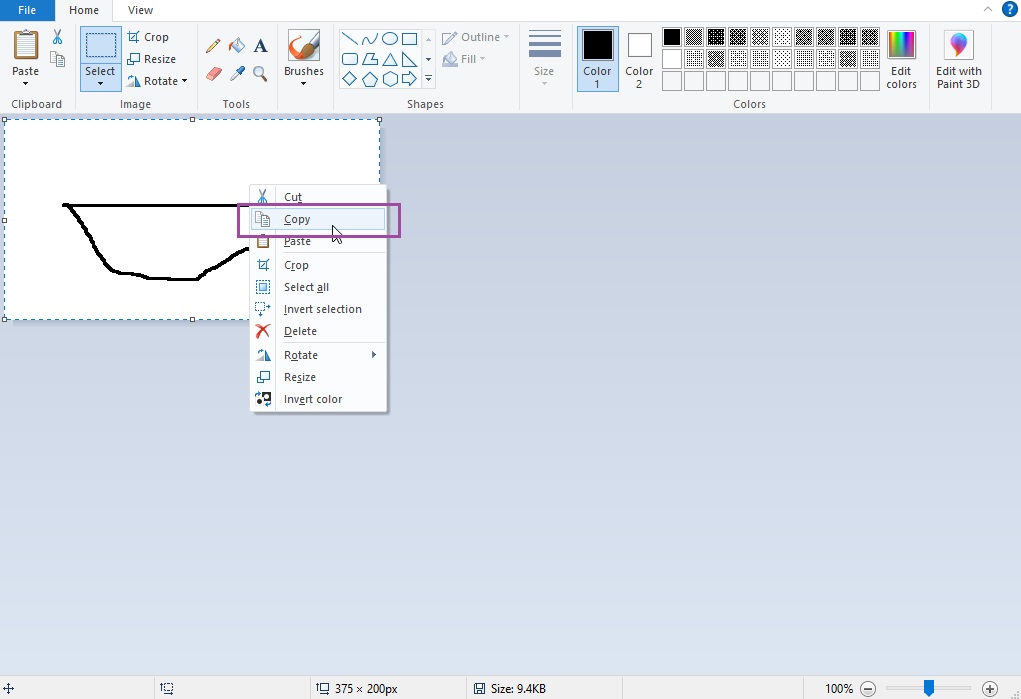Click Select all in the context menu
Screen dimensions: 1021x699
click(306, 287)
